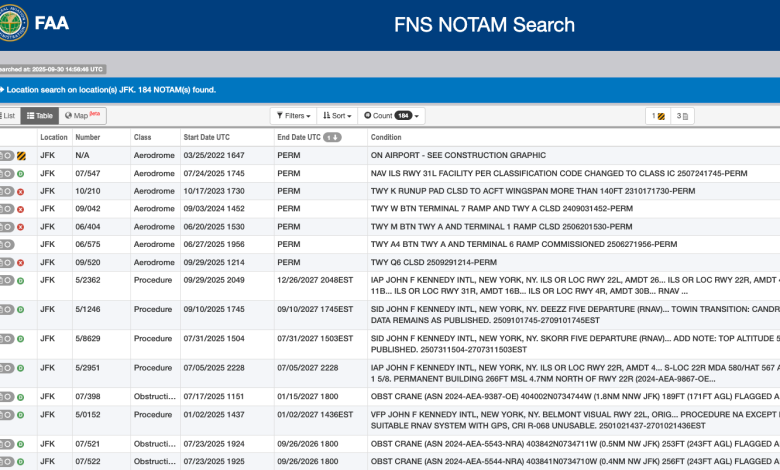Toggle the selector pill on row 09/520
The image size is (780, 470).
(7, 263)
